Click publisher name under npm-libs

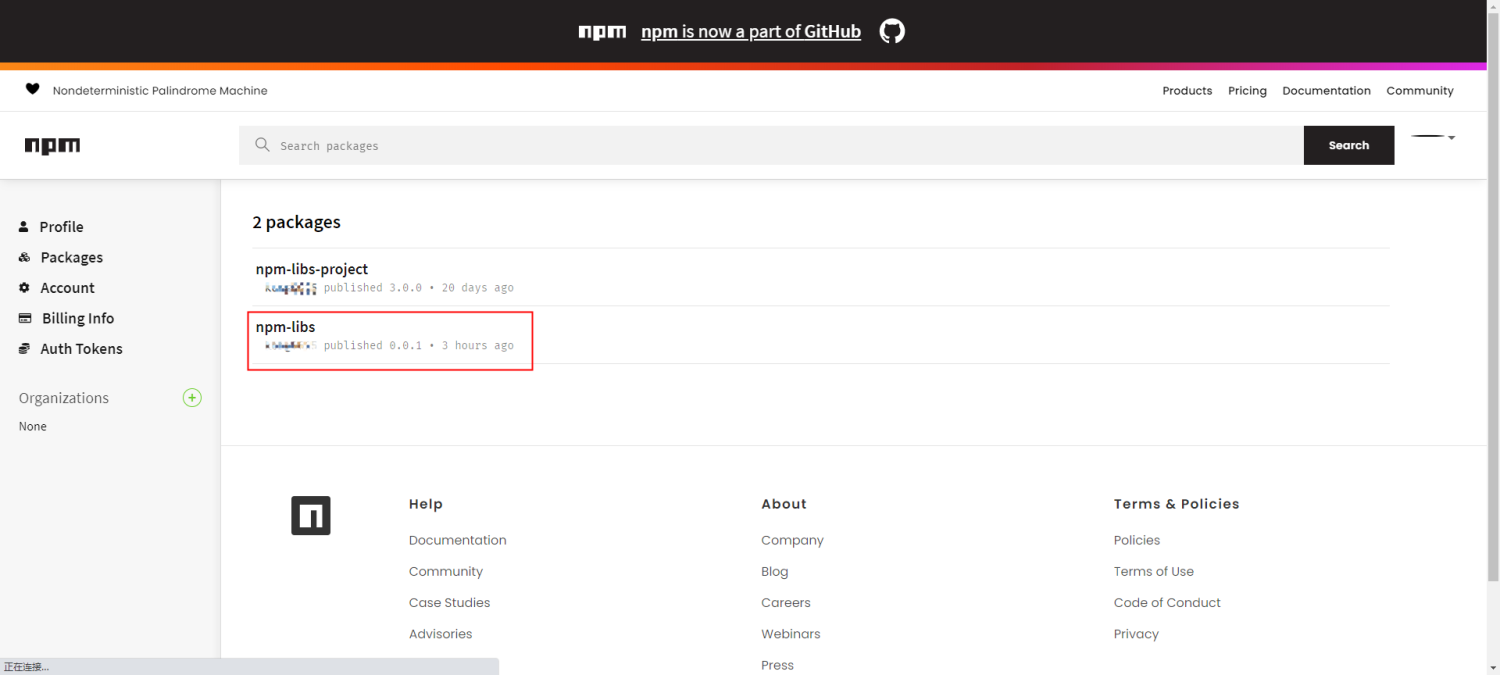tap(290, 346)
